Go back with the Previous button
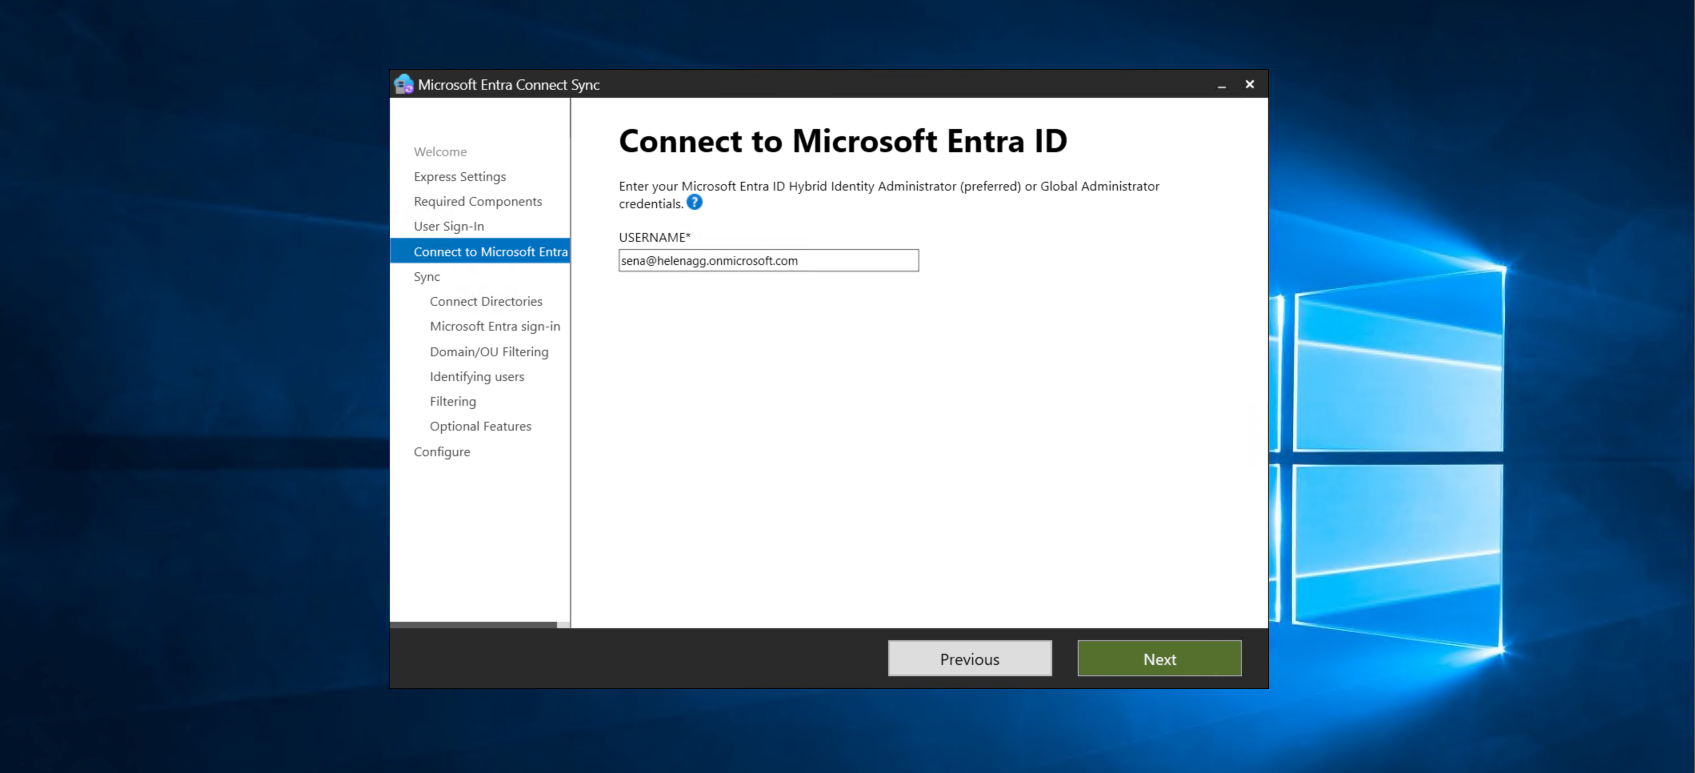 point(969,659)
